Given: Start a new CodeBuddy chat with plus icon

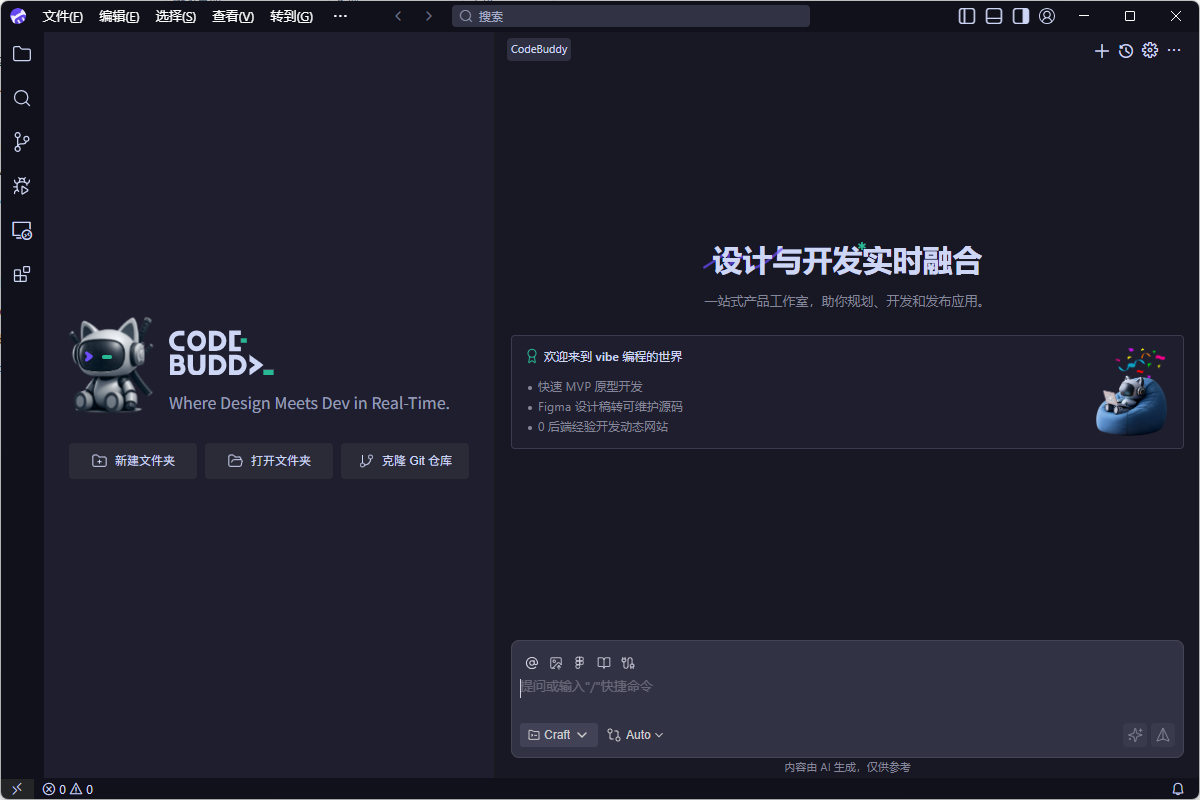Looking at the screenshot, I should point(1101,50).
